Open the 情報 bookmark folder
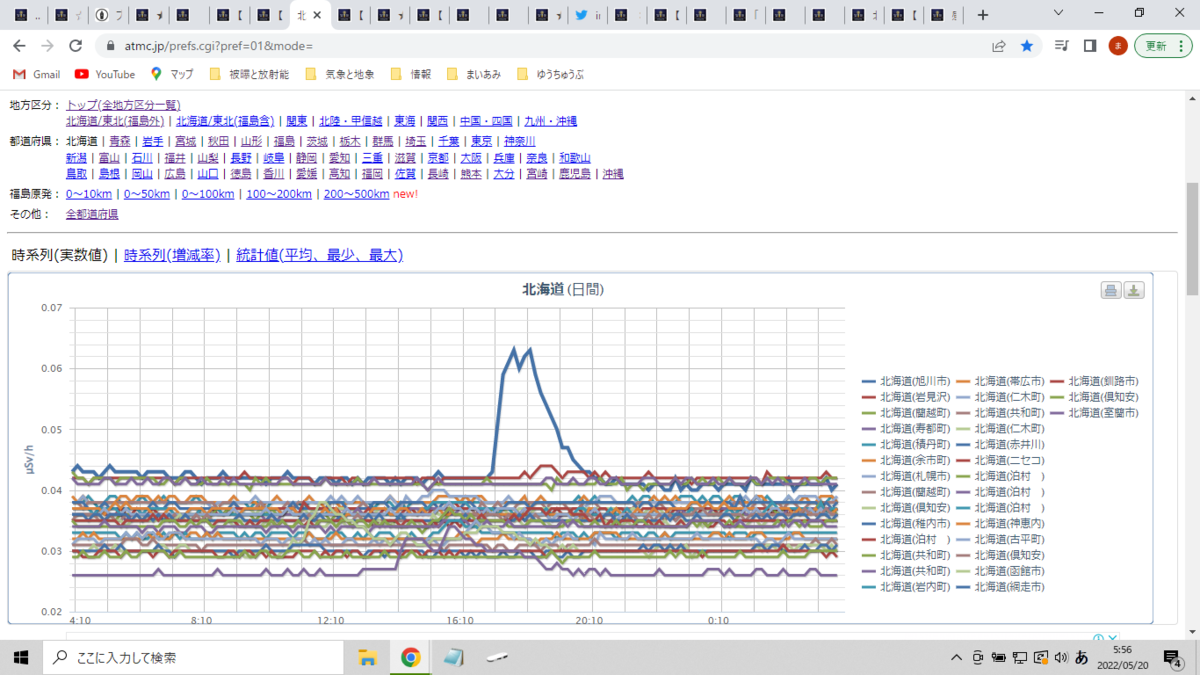 point(411,74)
